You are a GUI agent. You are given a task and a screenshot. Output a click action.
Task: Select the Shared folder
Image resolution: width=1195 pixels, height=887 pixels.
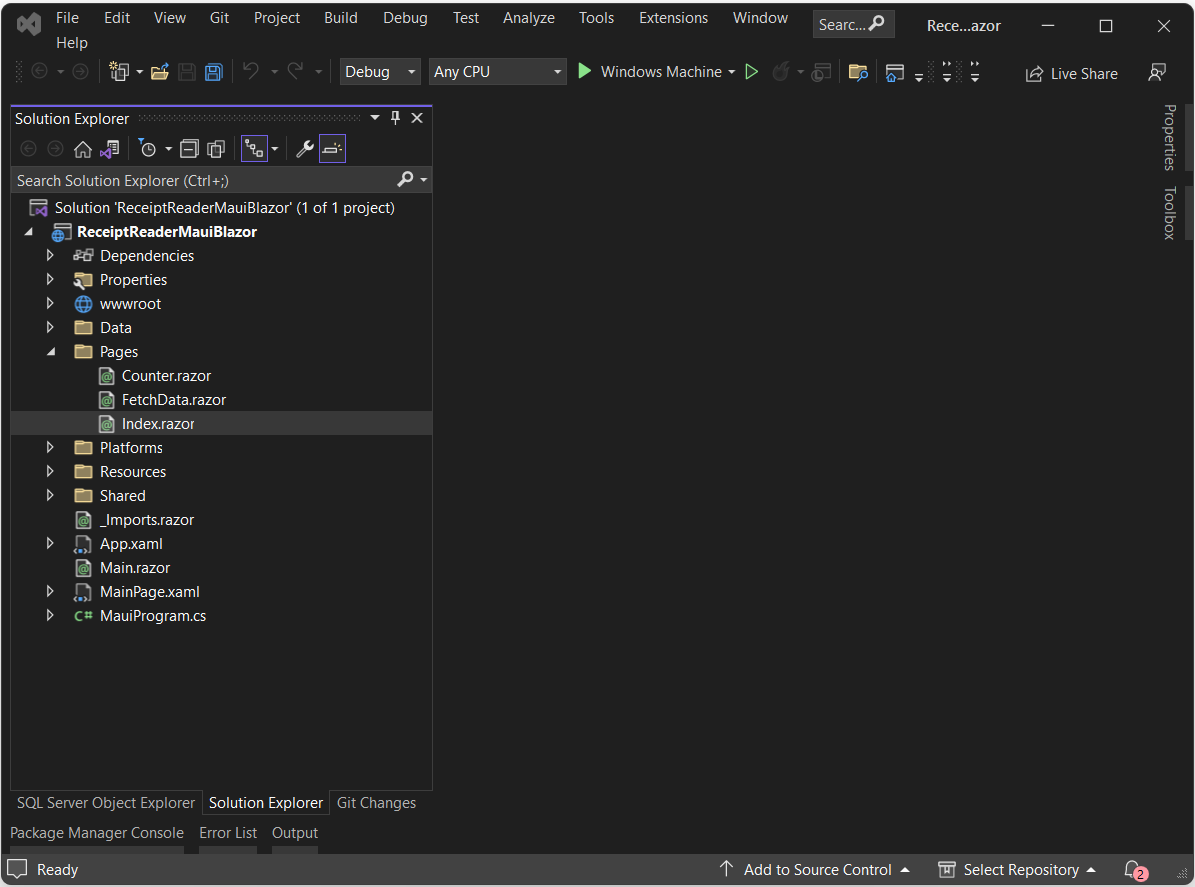tap(122, 495)
